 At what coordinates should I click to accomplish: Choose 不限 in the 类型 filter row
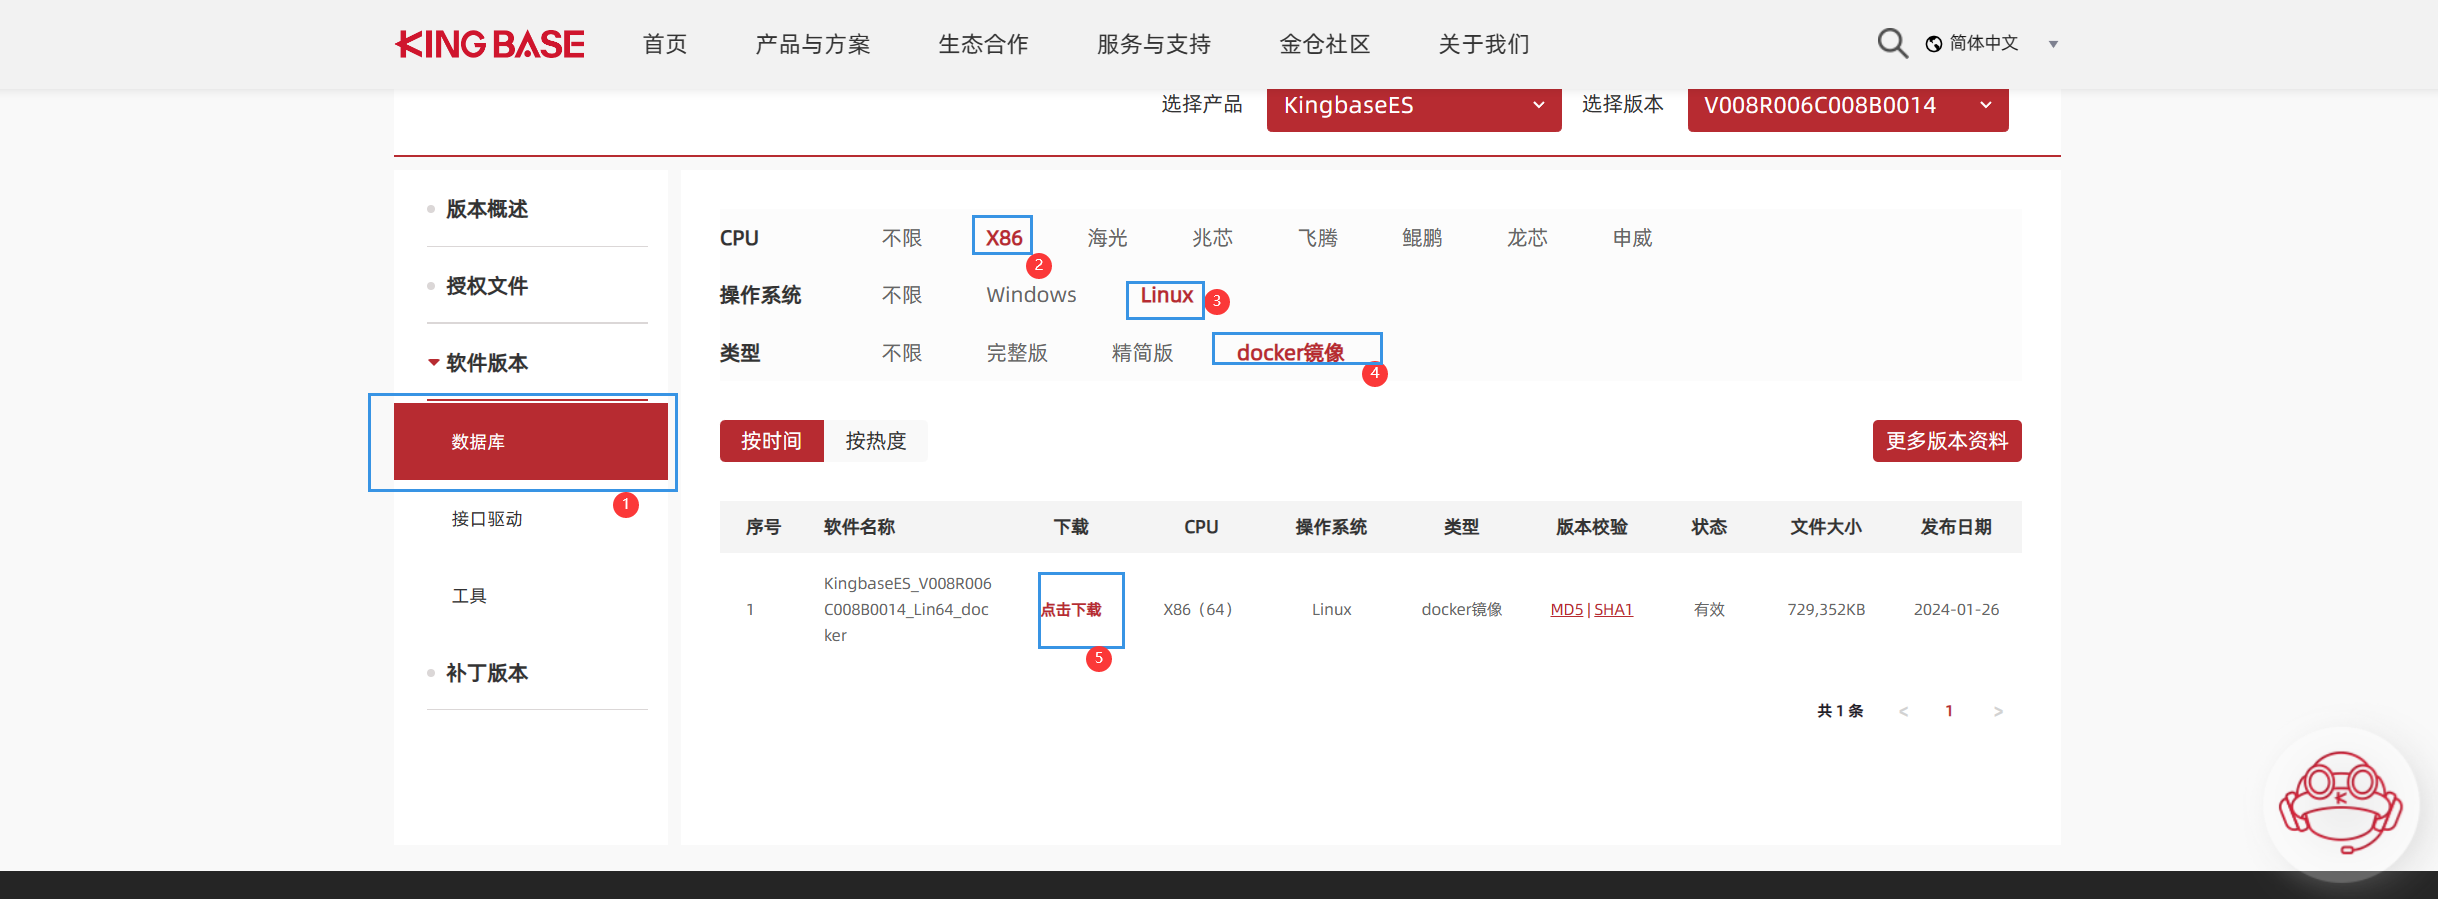(x=902, y=353)
